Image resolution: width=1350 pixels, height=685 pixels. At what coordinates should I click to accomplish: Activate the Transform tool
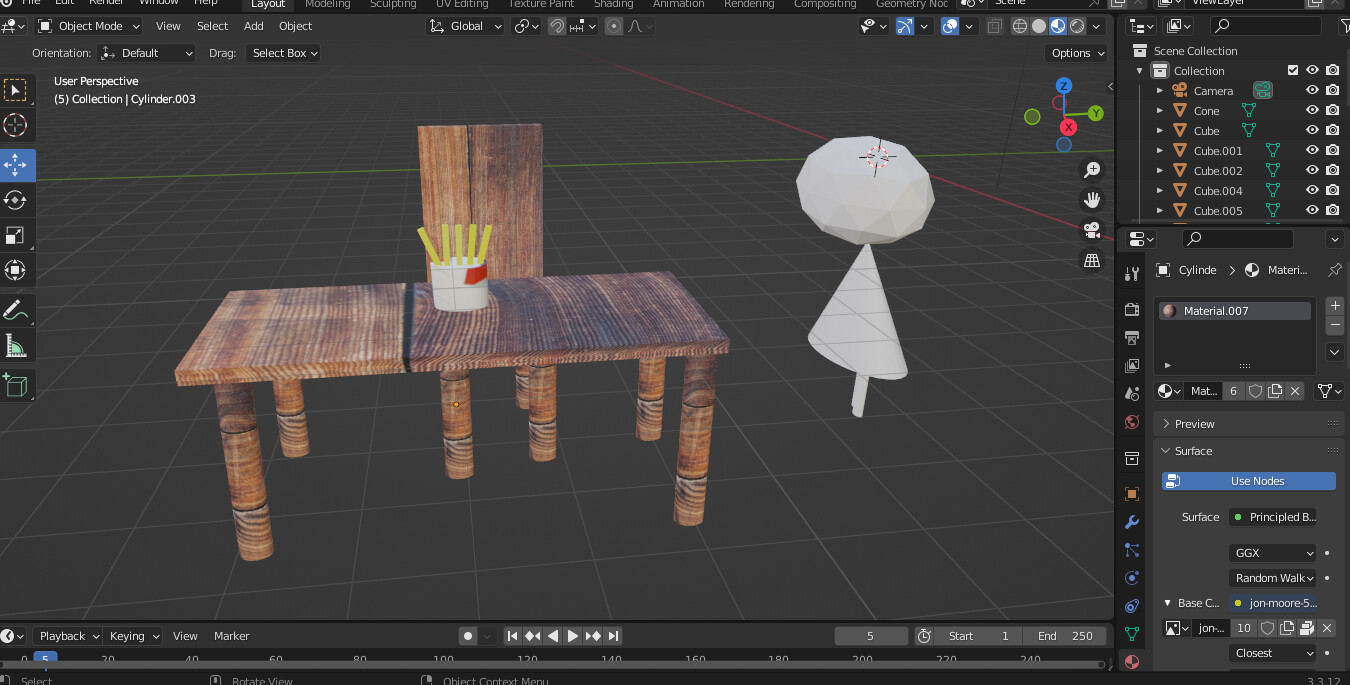point(15,270)
